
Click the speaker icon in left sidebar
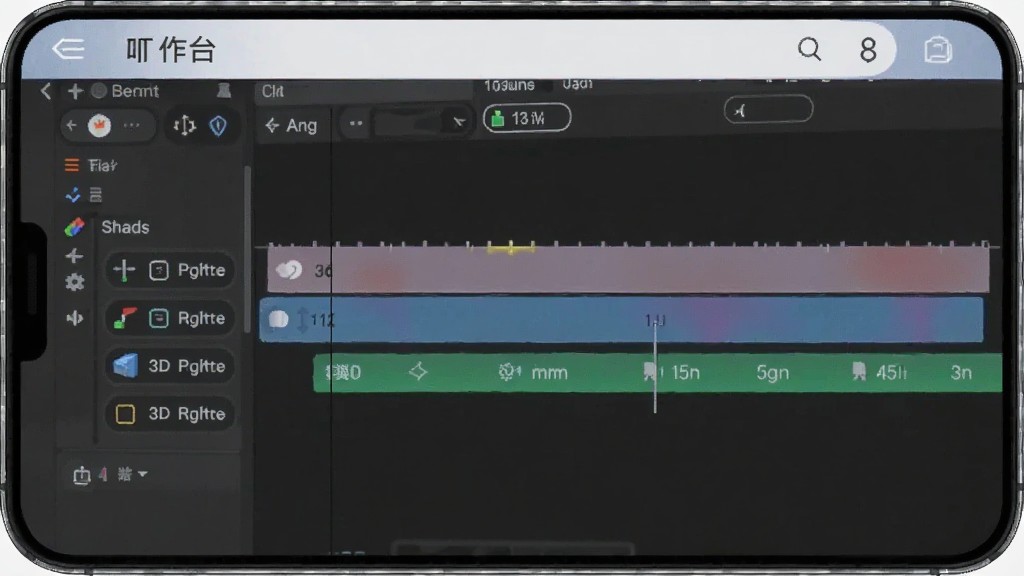point(74,318)
